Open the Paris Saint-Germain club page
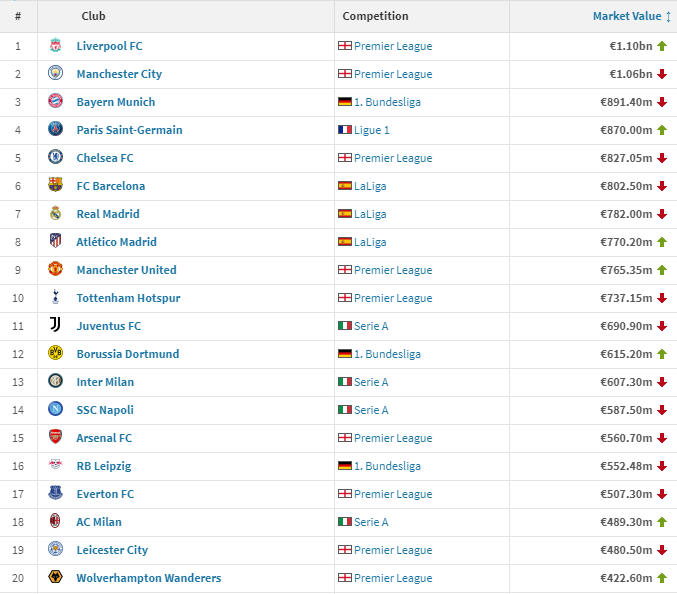The height and width of the screenshot is (594, 677). coord(130,130)
